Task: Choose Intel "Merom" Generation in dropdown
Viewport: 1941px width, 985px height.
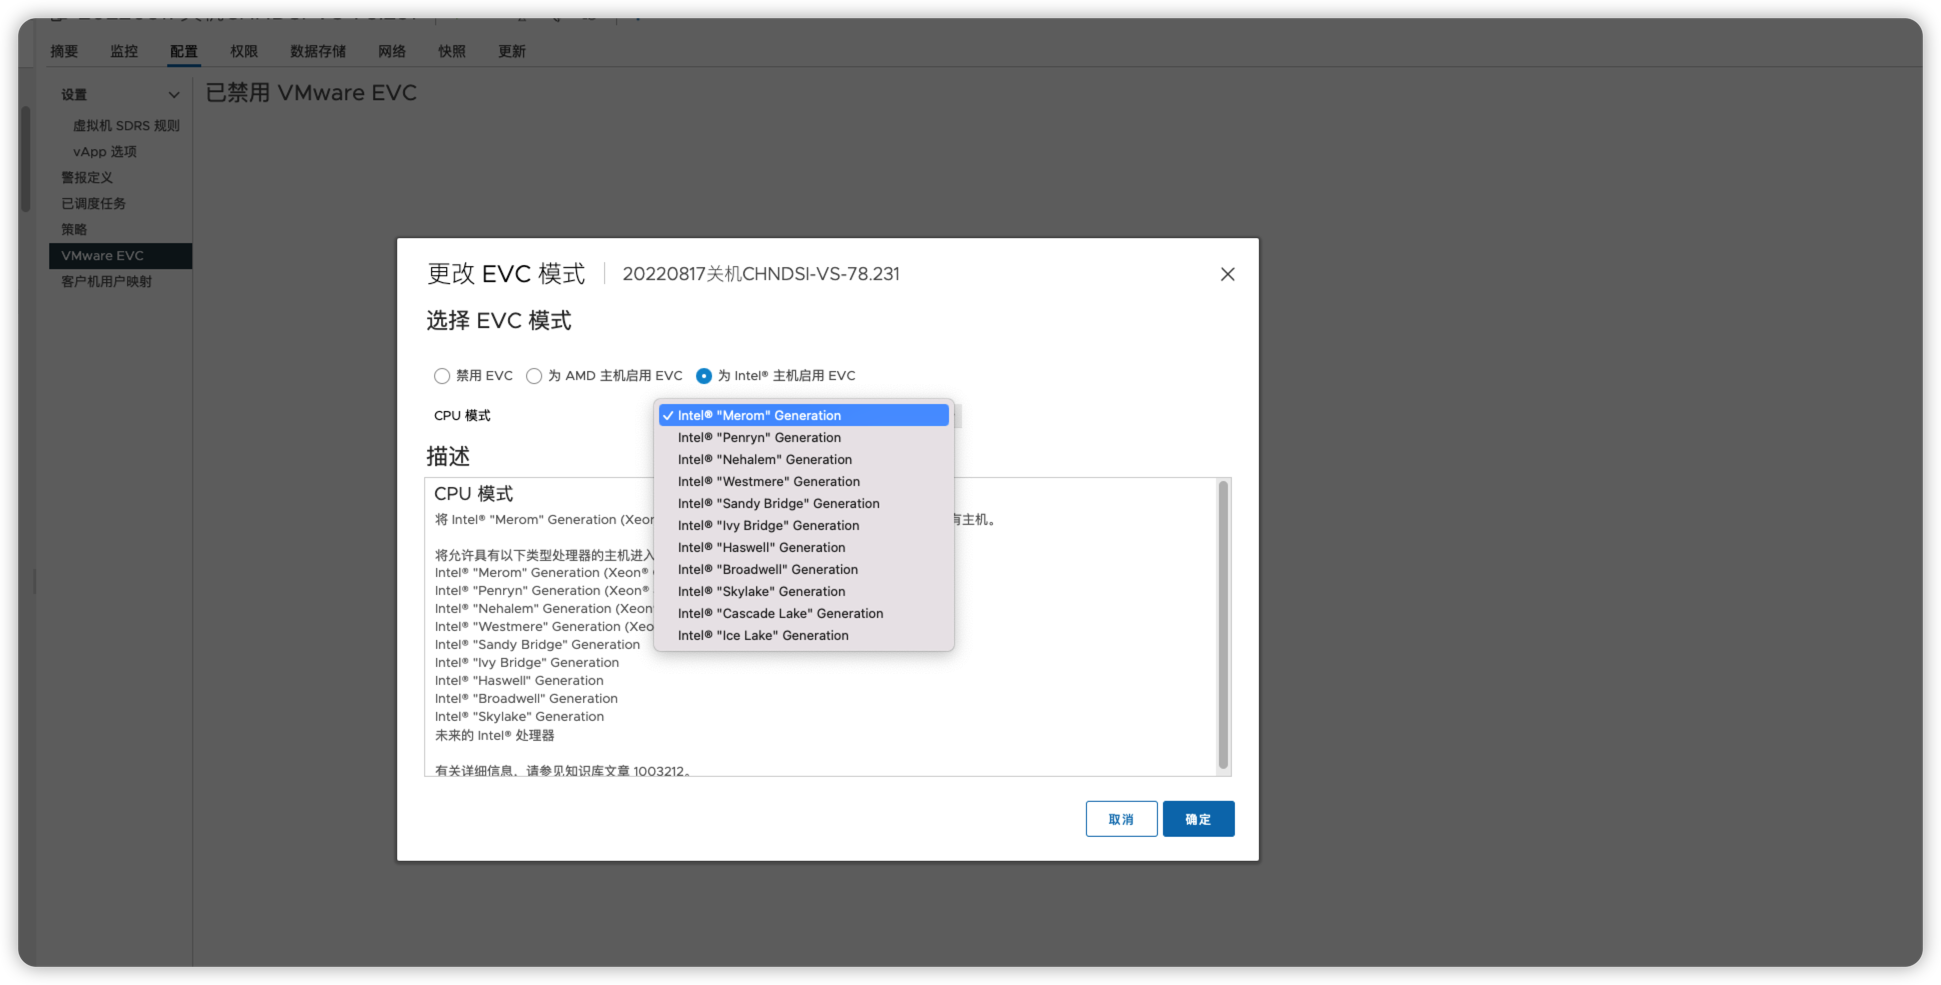Action: (803, 415)
